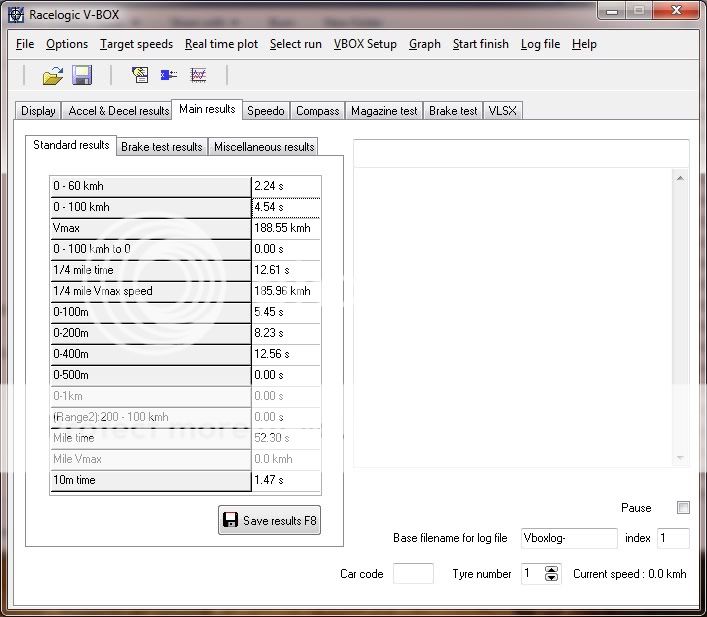Screen dimensions: 707x617
Task: Click the 0-500m row label
Action: (151, 375)
